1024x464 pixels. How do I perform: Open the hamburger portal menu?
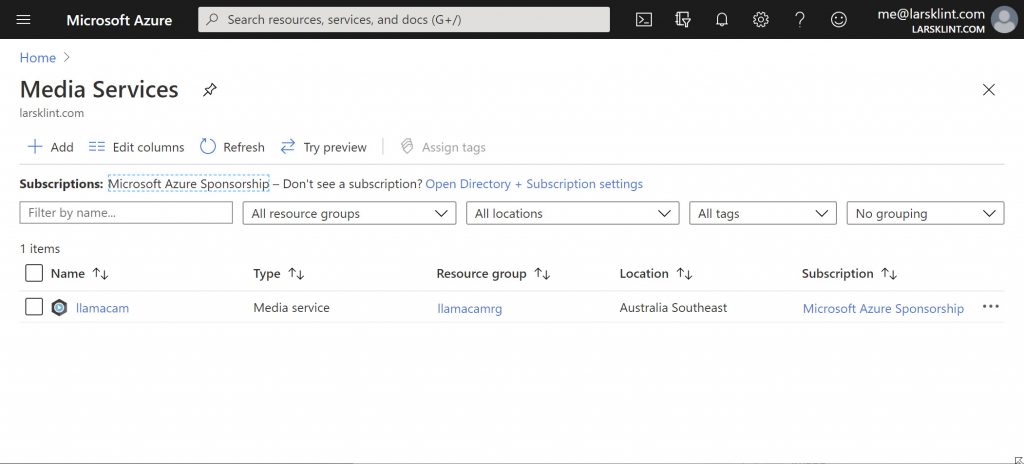(24, 20)
